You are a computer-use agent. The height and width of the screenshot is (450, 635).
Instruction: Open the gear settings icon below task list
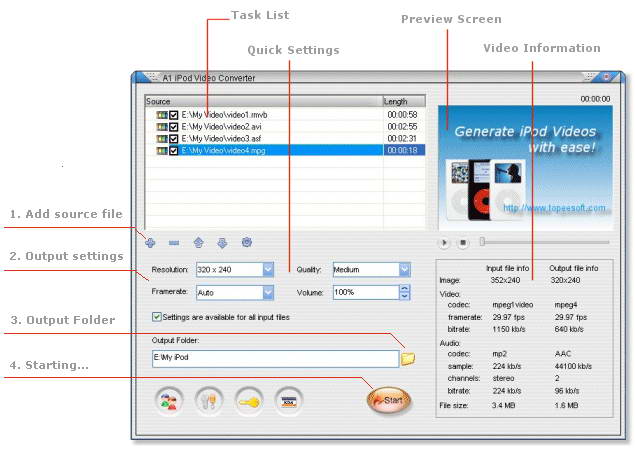[247, 242]
